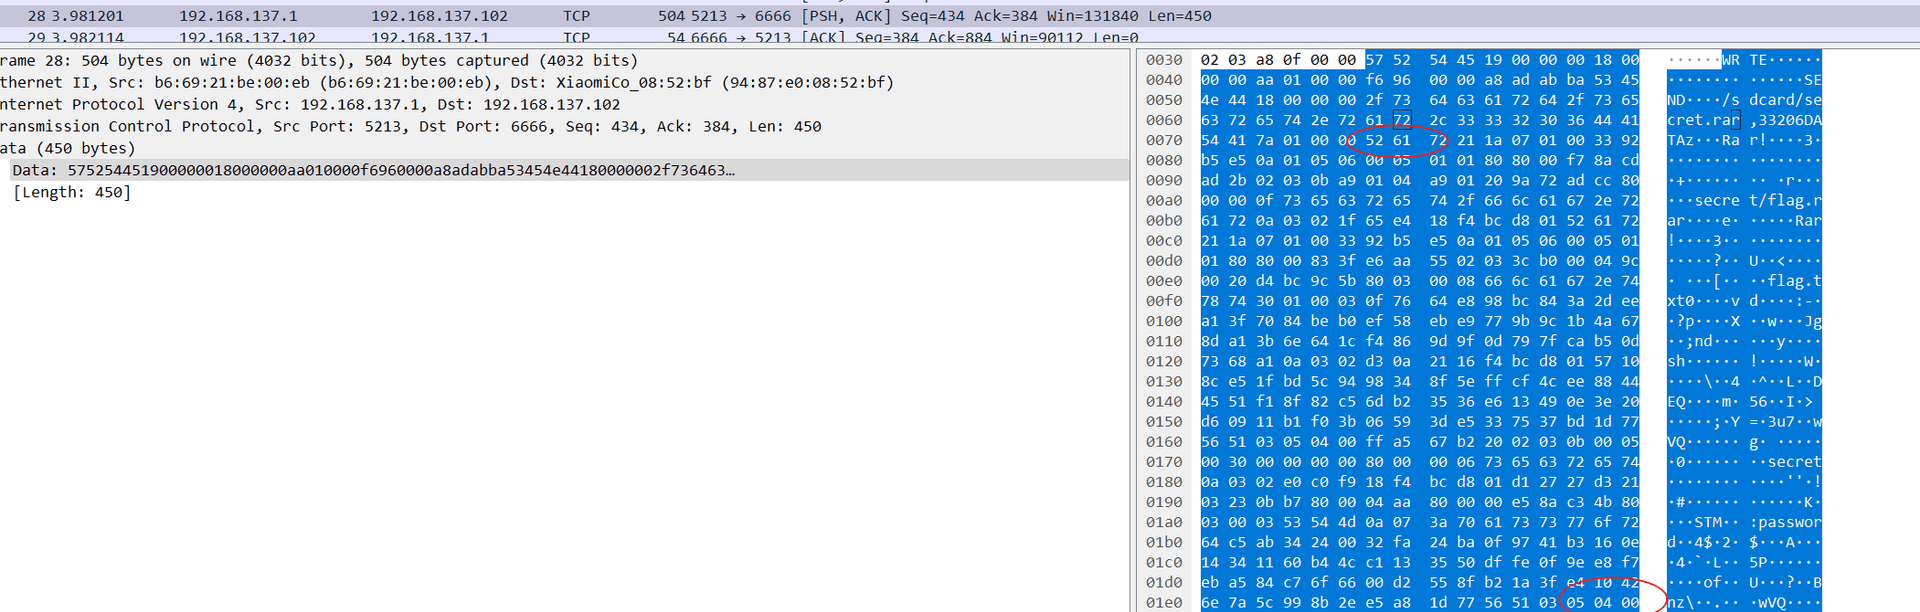Click ASCII text 't/flag.r' in row 00a0
1920x612 pixels.
coord(1785,200)
